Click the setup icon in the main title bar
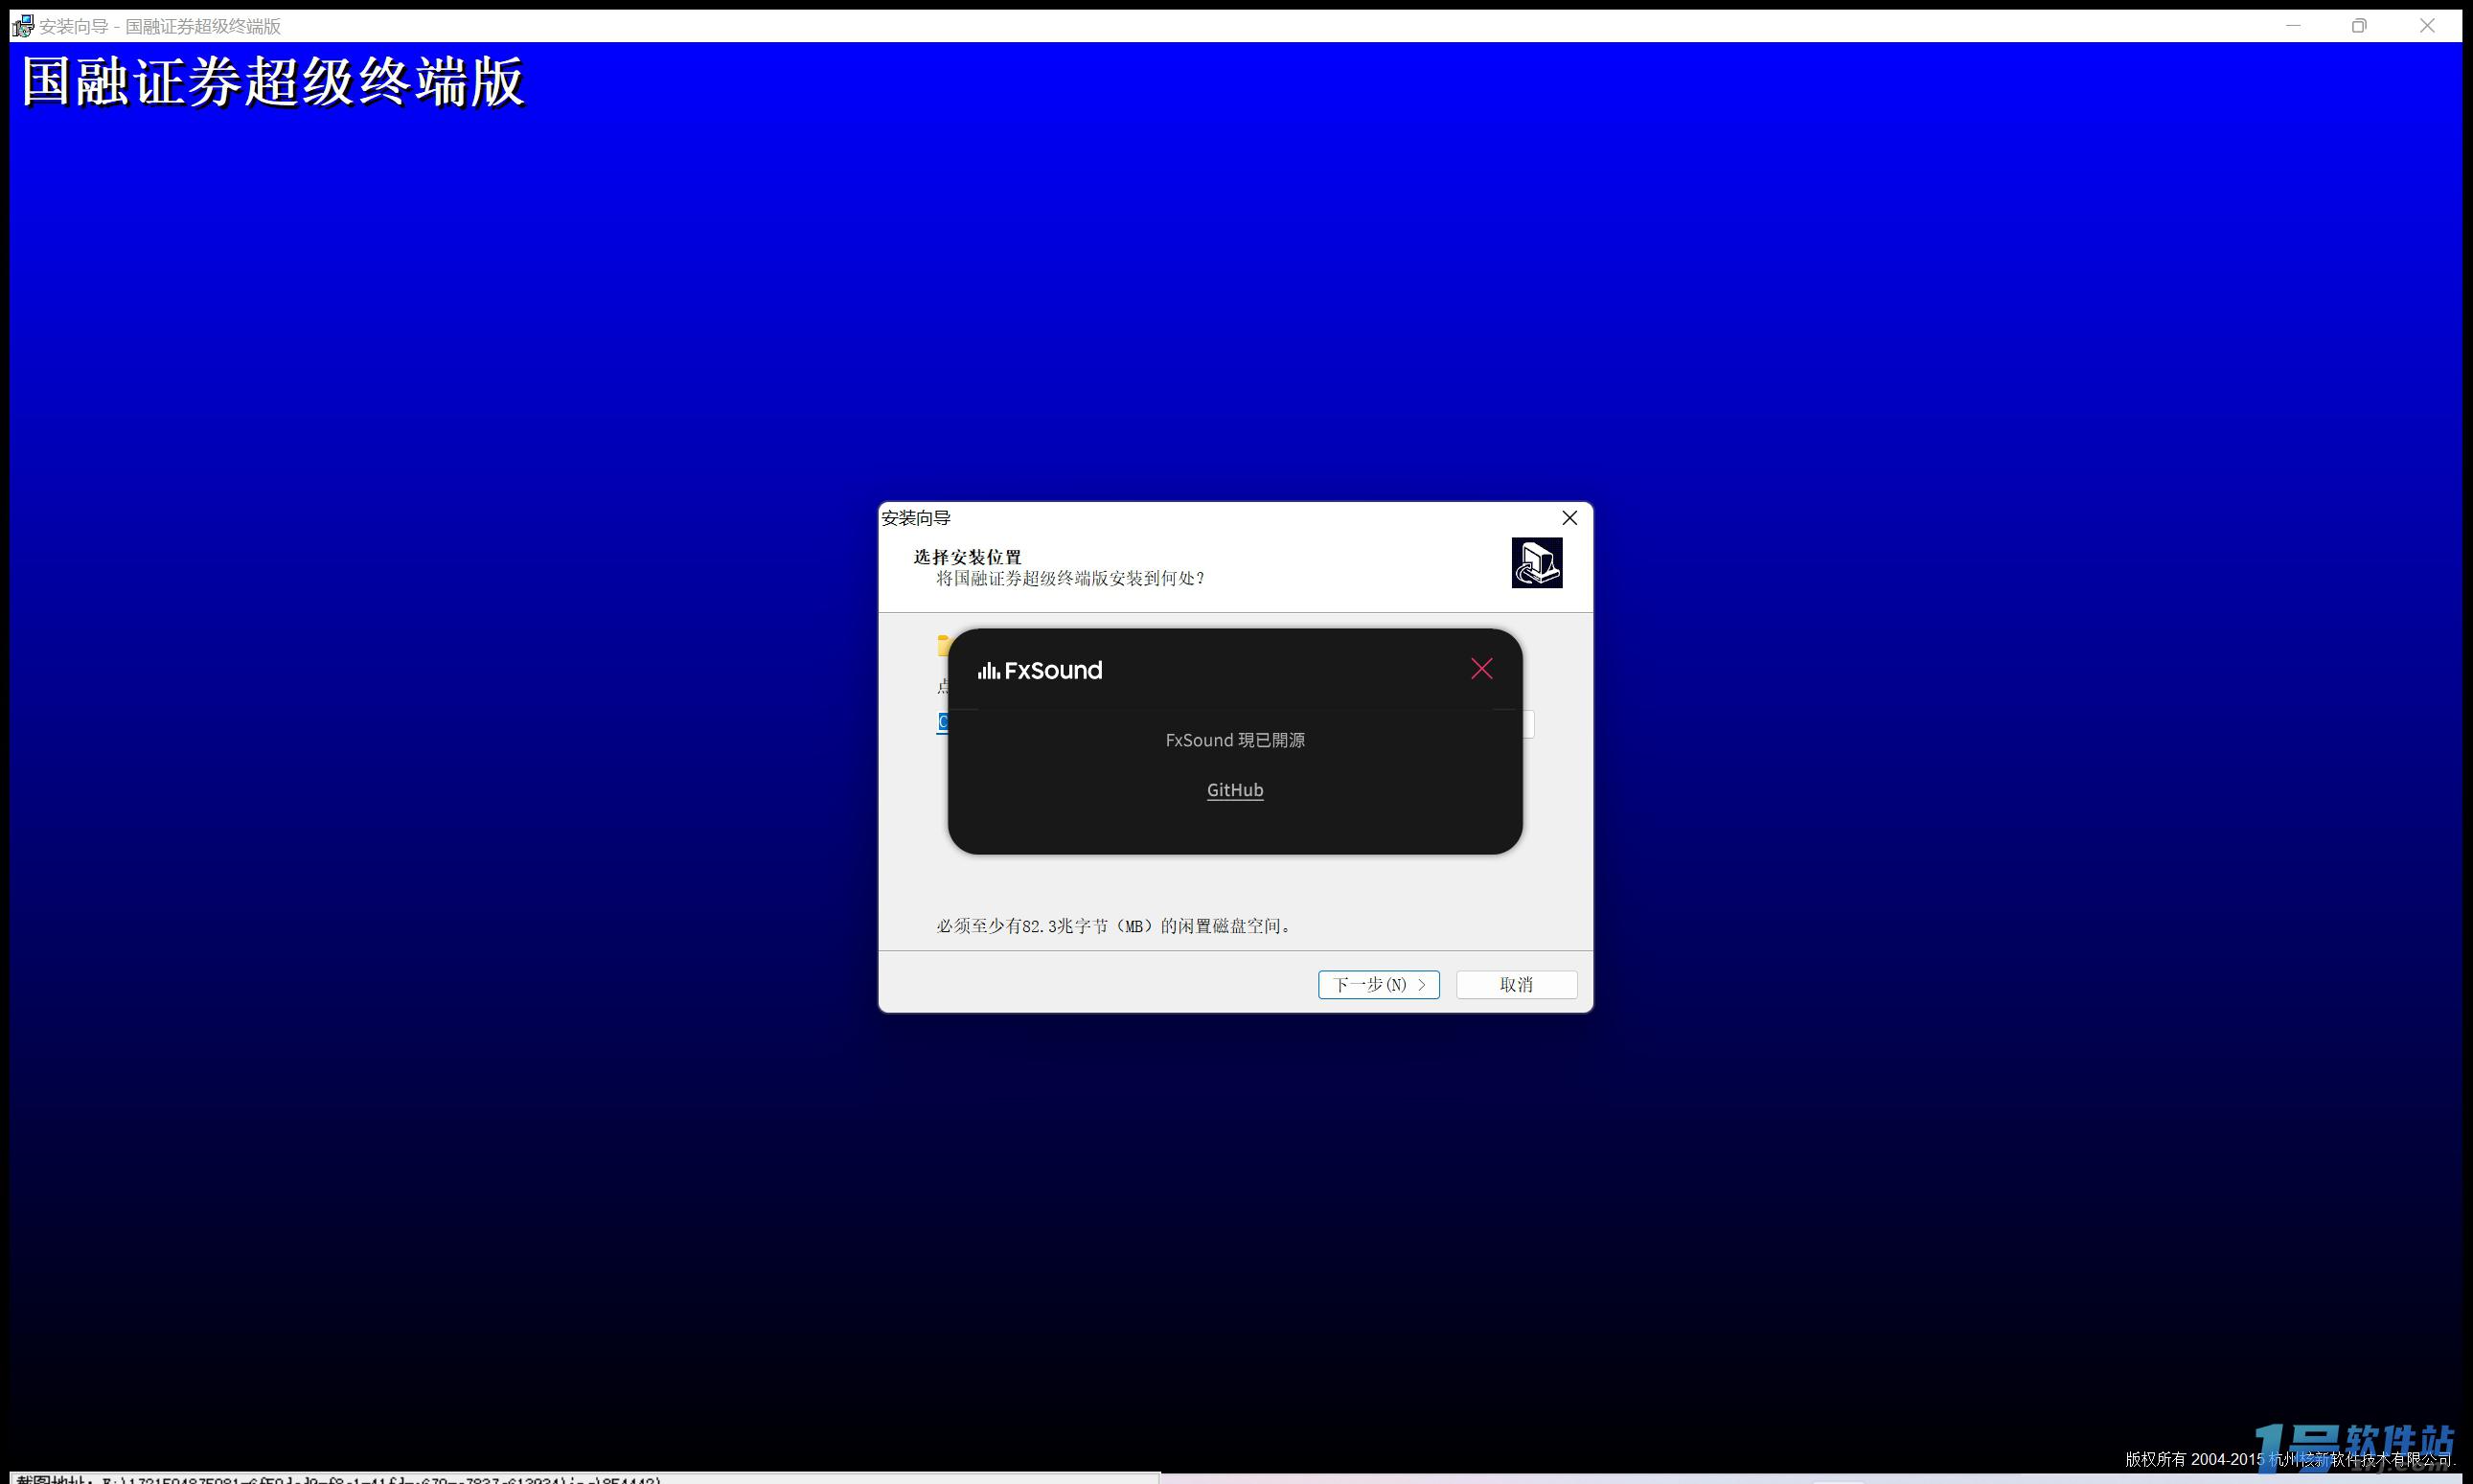This screenshot has width=2473, height=1484. click(x=22, y=26)
